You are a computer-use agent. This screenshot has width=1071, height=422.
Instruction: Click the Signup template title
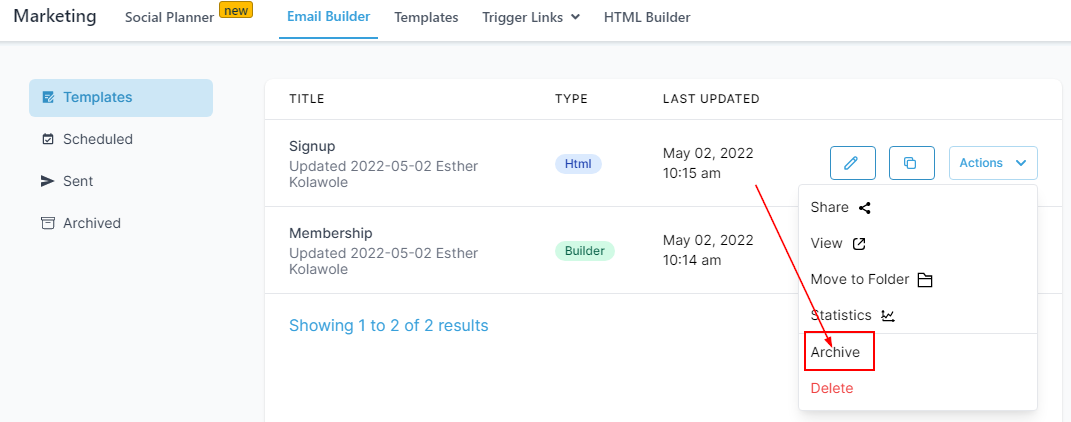[x=312, y=146]
